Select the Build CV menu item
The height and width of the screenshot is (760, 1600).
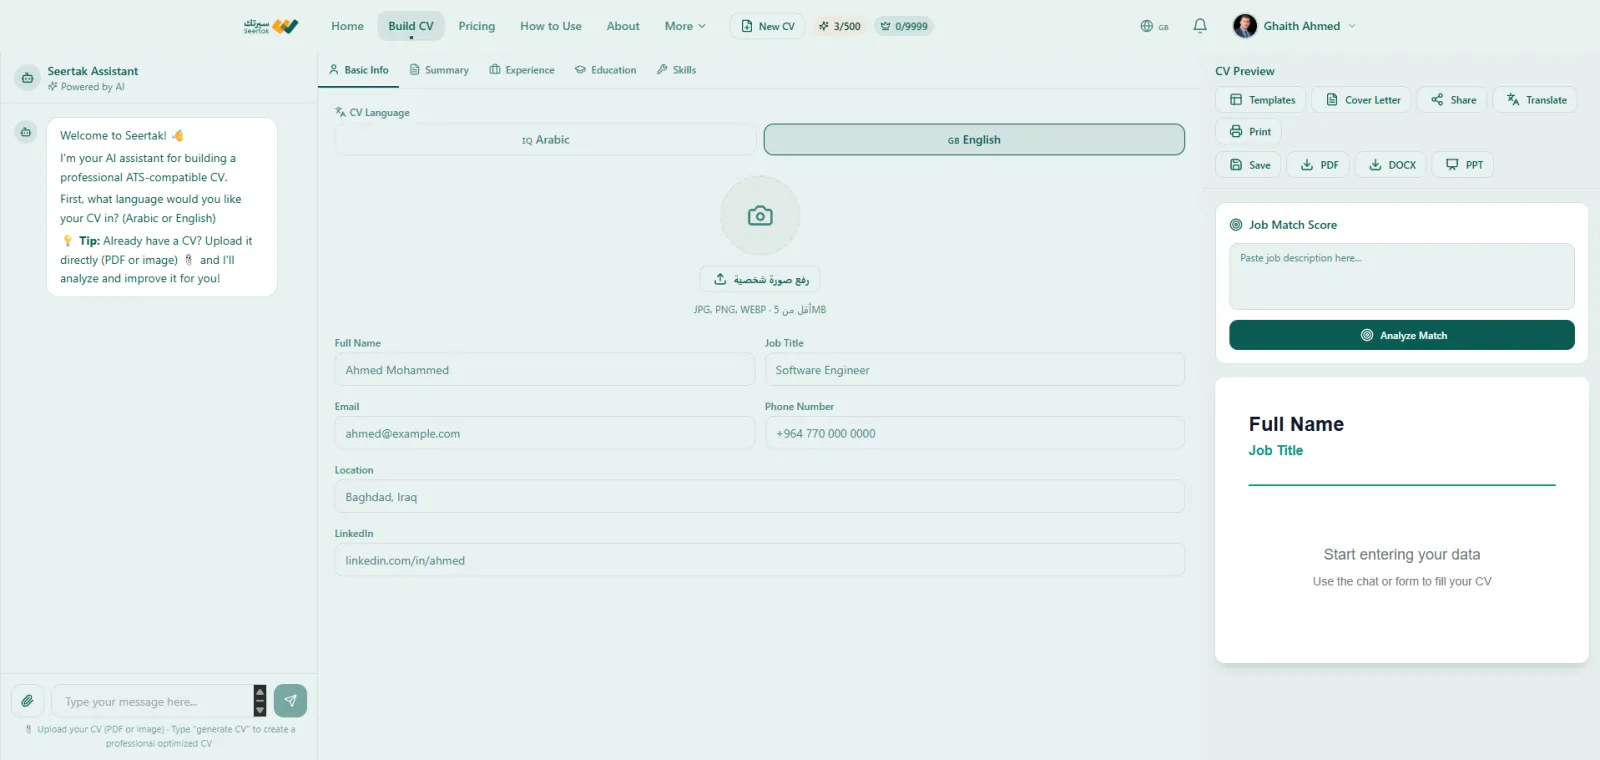click(411, 26)
